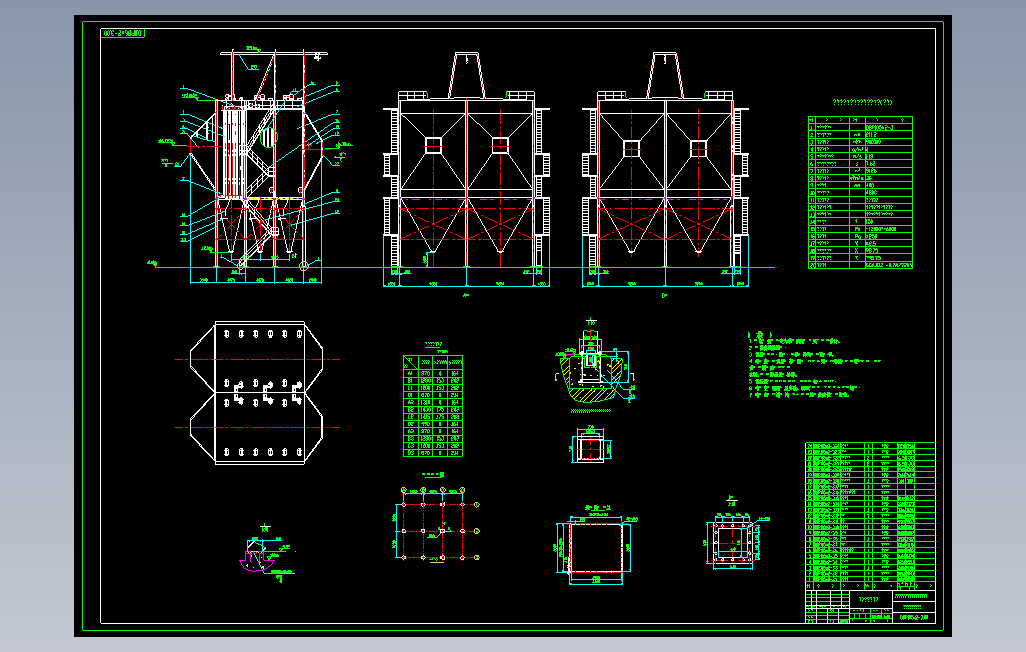
Task: Select the large cyan square flange detail
Action: point(596,547)
